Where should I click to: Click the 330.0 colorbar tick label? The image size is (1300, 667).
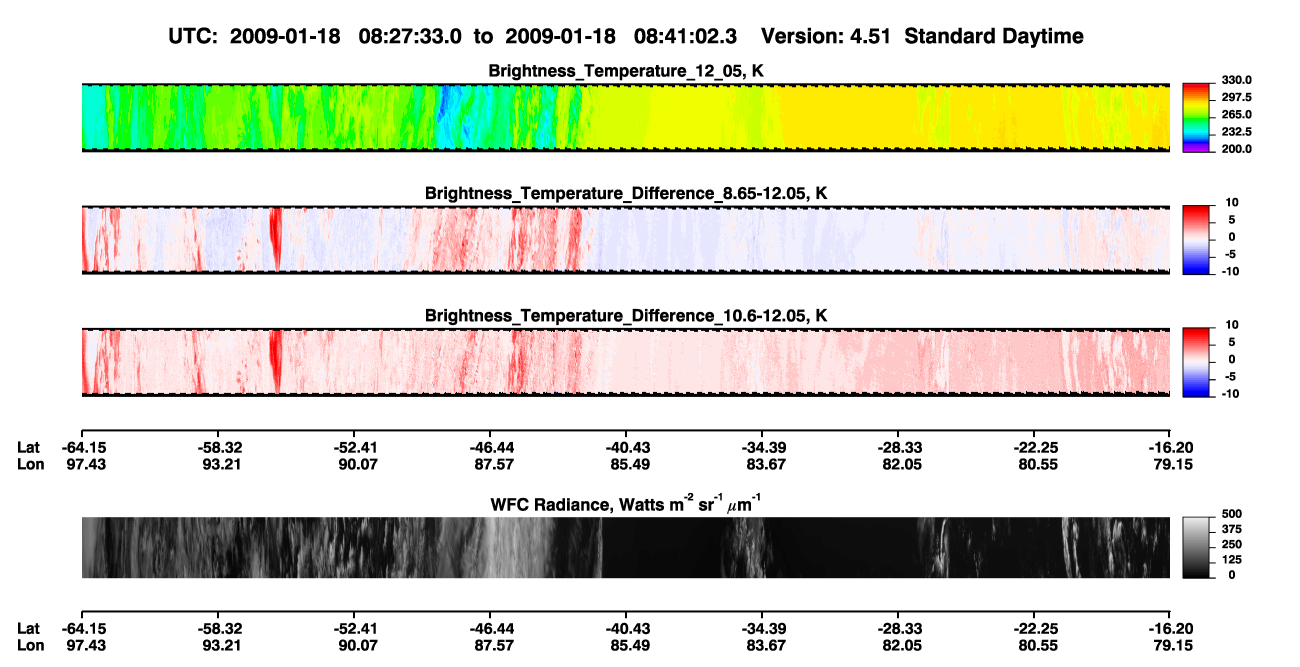1236,80
